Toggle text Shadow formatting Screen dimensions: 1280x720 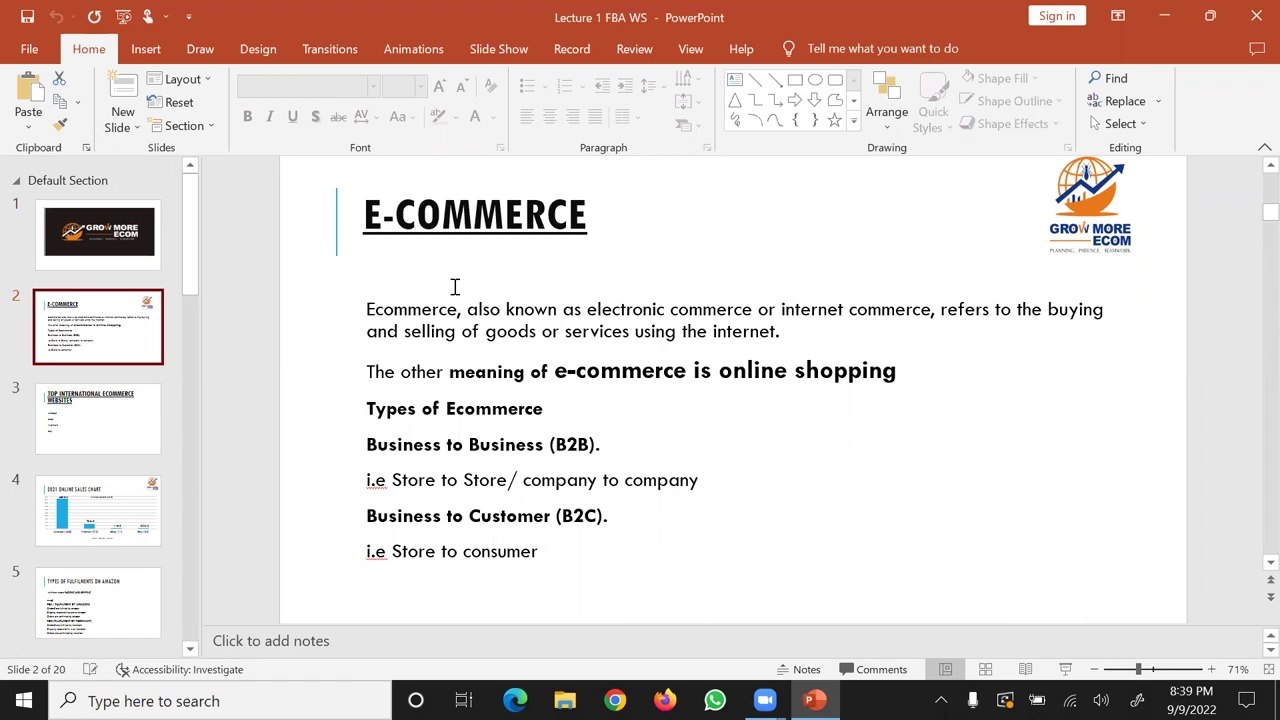click(x=315, y=116)
